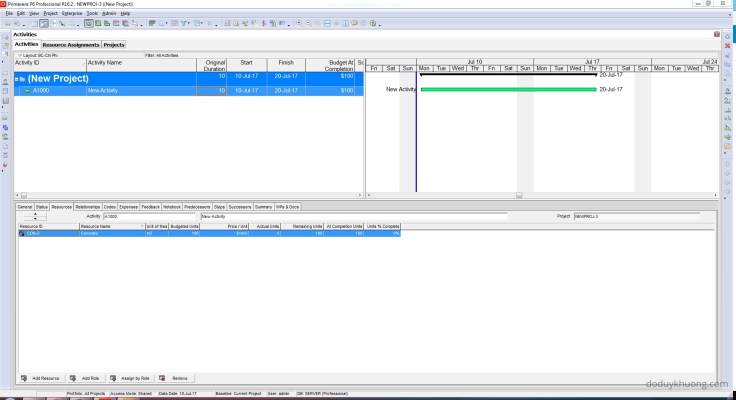Open the Tools menu
The image size is (736, 400).
point(92,13)
